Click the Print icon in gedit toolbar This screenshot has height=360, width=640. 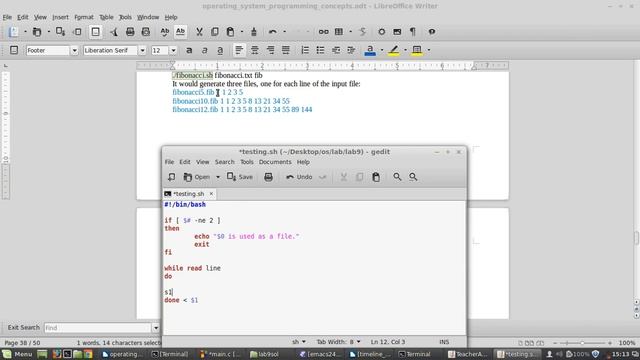[268, 177]
